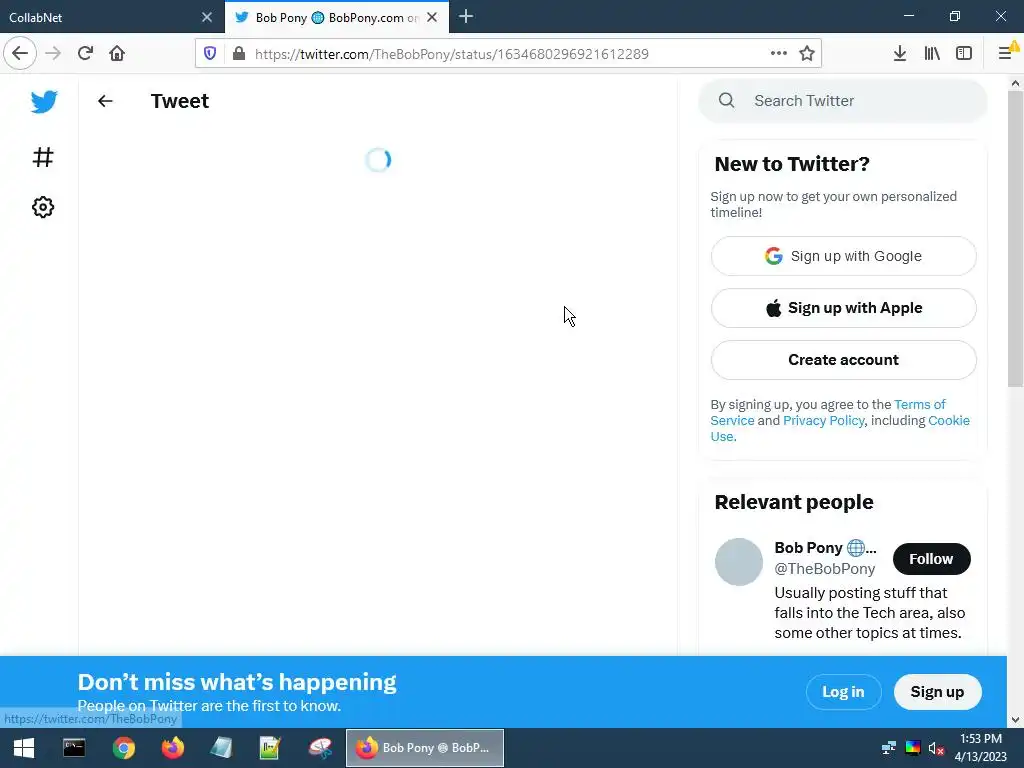
Task: Close the CollabNet tab
Action: 207,17
